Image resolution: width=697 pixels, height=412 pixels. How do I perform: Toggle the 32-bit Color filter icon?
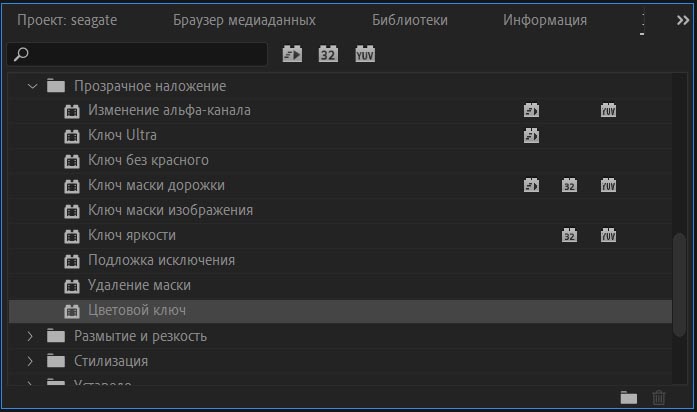point(328,54)
